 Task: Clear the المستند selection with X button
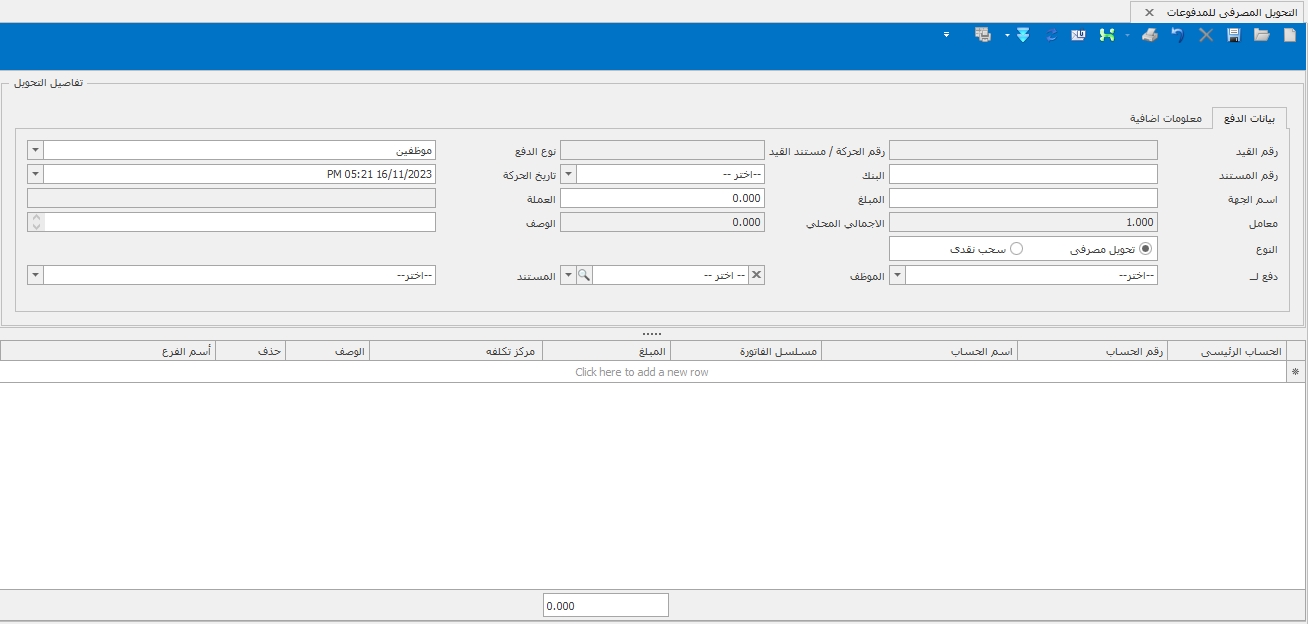point(756,275)
